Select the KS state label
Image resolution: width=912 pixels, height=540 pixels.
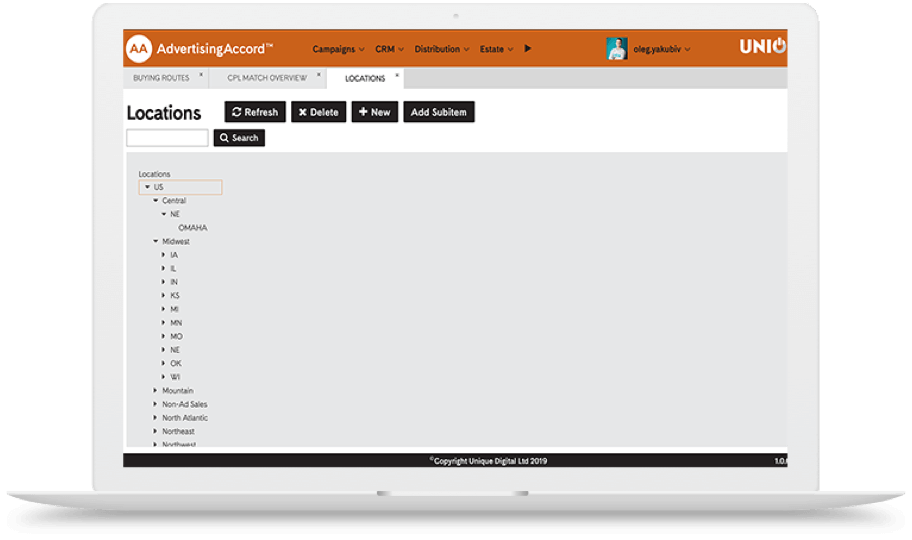tap(174, 296)
